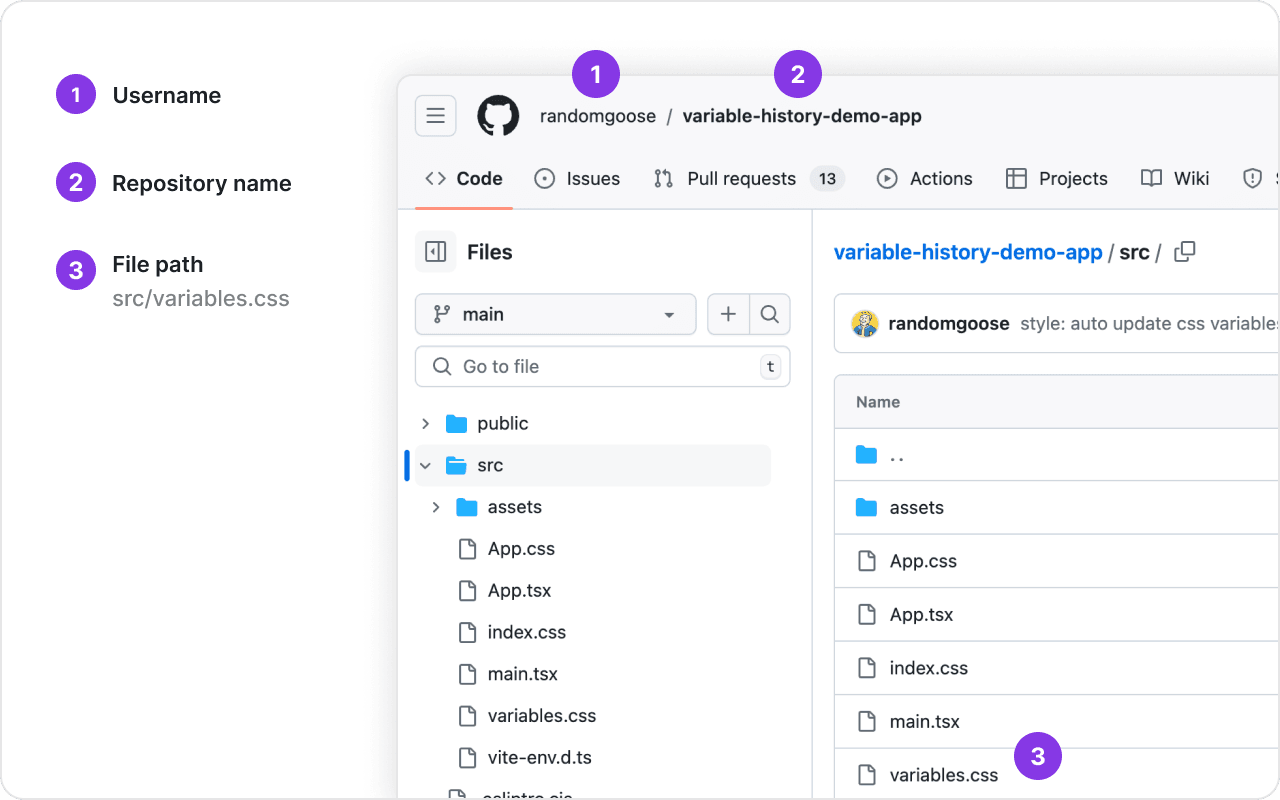
Task: Open the Pull requests tab
Action: [x=749, y=179]
